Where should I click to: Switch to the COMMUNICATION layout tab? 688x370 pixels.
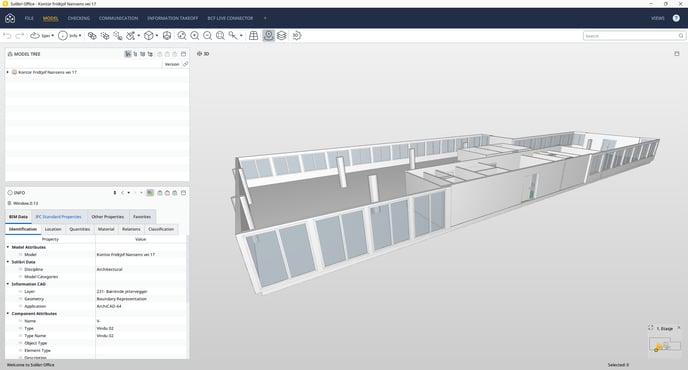click(118, 18)
